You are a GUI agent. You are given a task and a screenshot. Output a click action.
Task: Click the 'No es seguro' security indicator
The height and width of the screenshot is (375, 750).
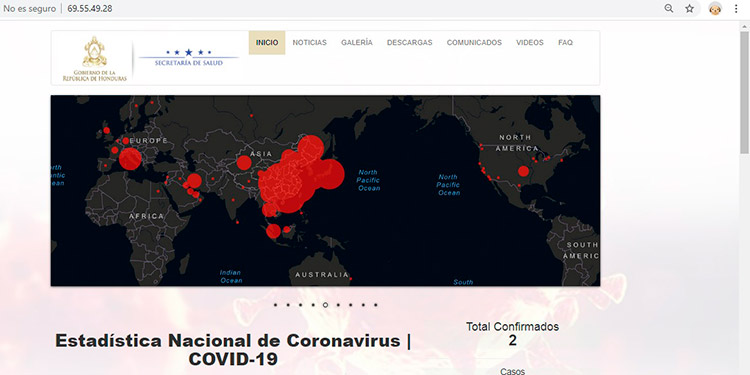30,9
